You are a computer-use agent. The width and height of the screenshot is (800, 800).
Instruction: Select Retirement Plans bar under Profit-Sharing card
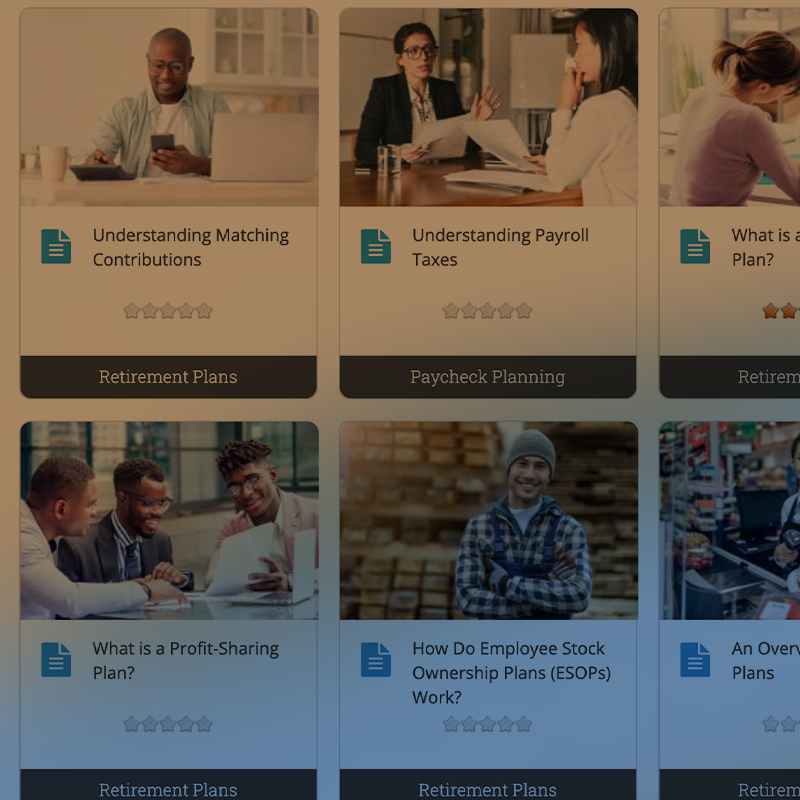168,785
